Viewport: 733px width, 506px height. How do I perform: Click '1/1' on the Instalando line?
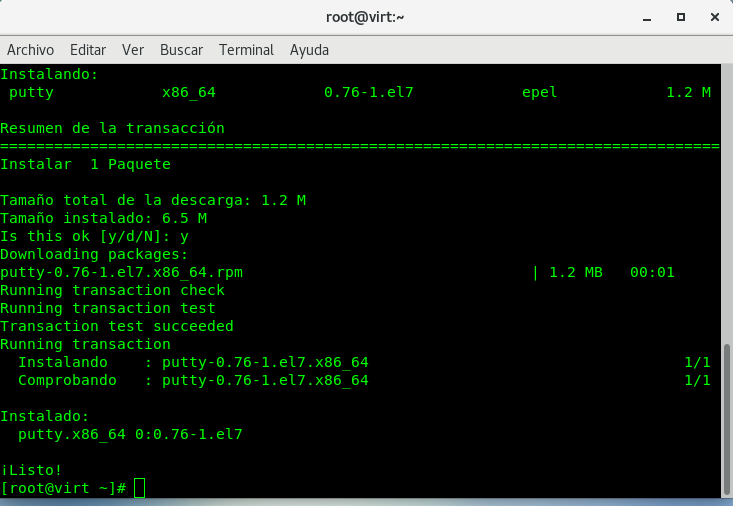[697, 362]
